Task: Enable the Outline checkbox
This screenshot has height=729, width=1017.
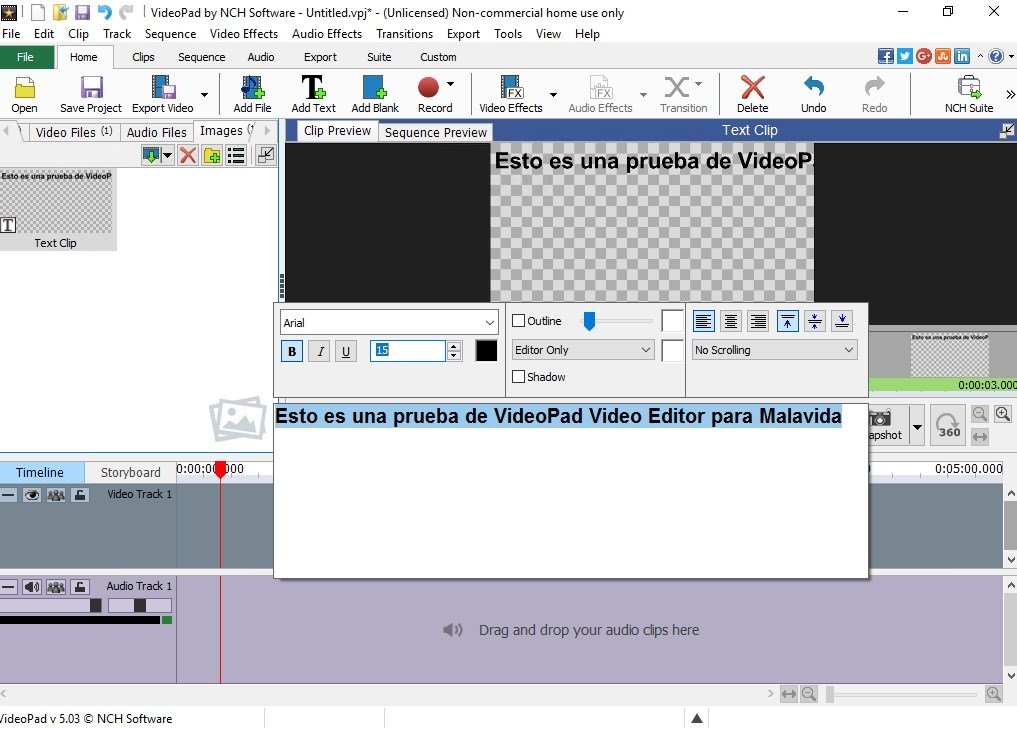Action: click(x=518, y=320)
